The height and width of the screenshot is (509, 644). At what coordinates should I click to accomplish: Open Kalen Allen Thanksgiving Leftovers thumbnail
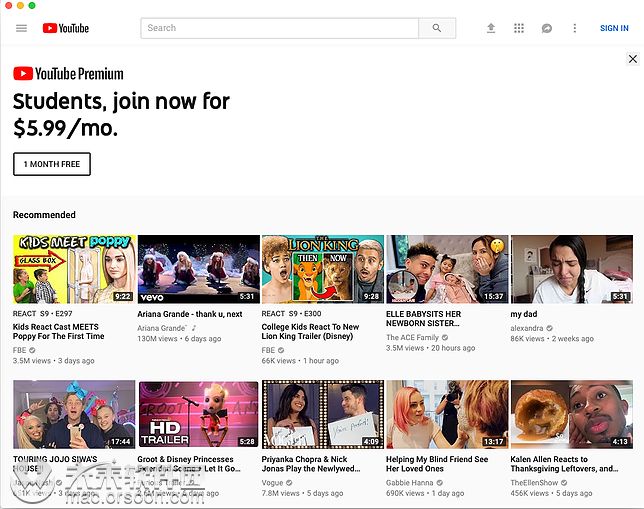pos(572,414)
